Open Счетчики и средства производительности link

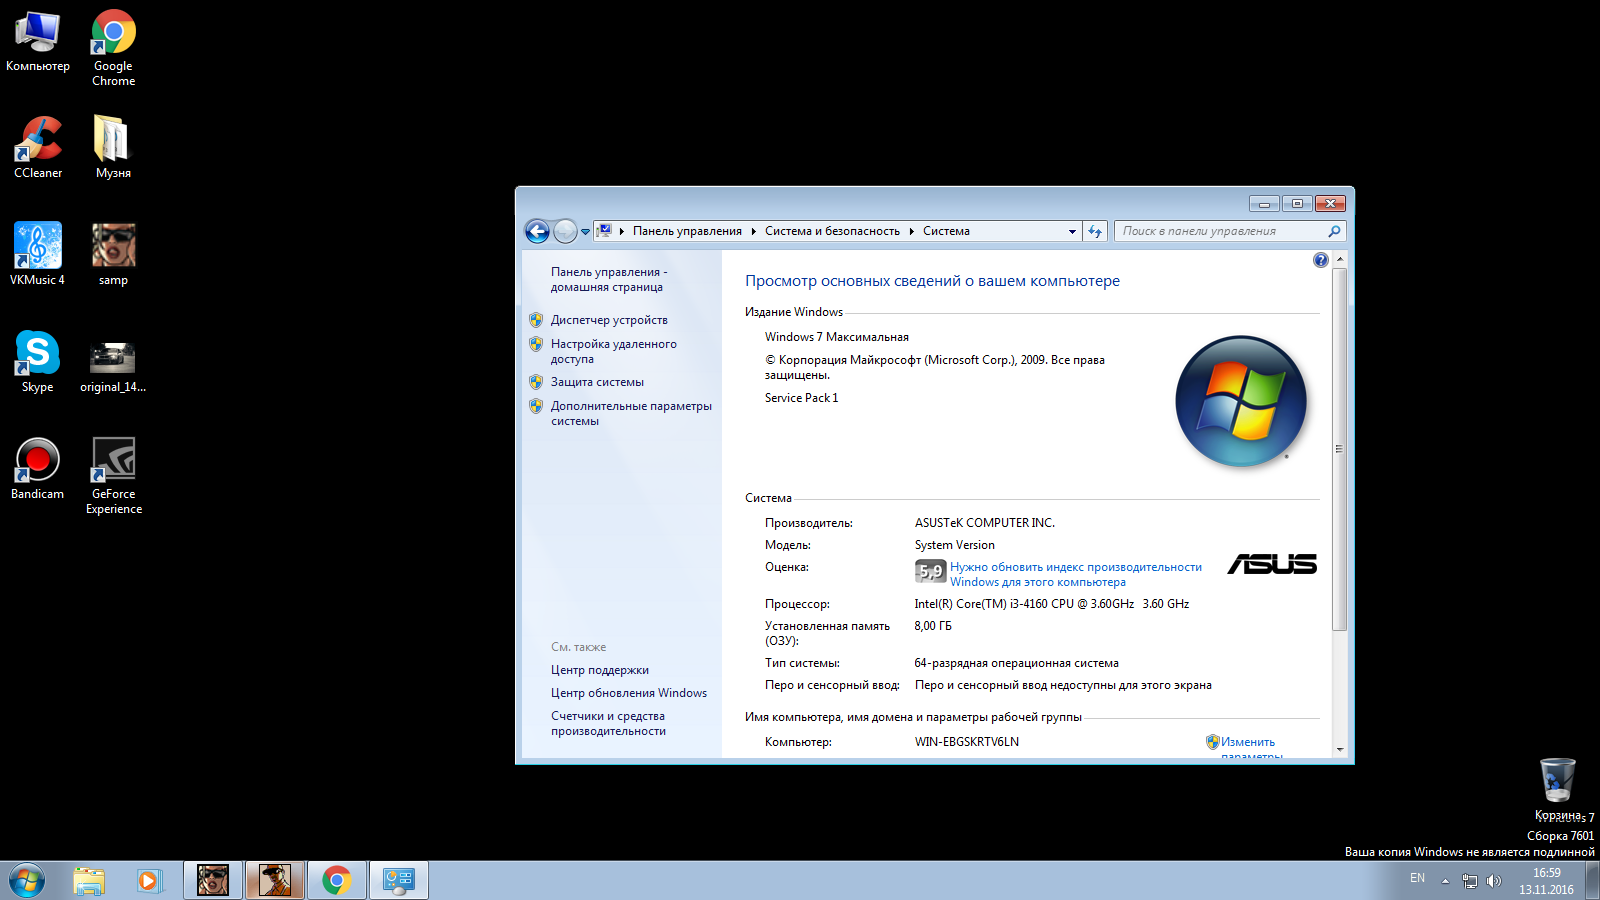pyautogui.click(x=608, y=723)
